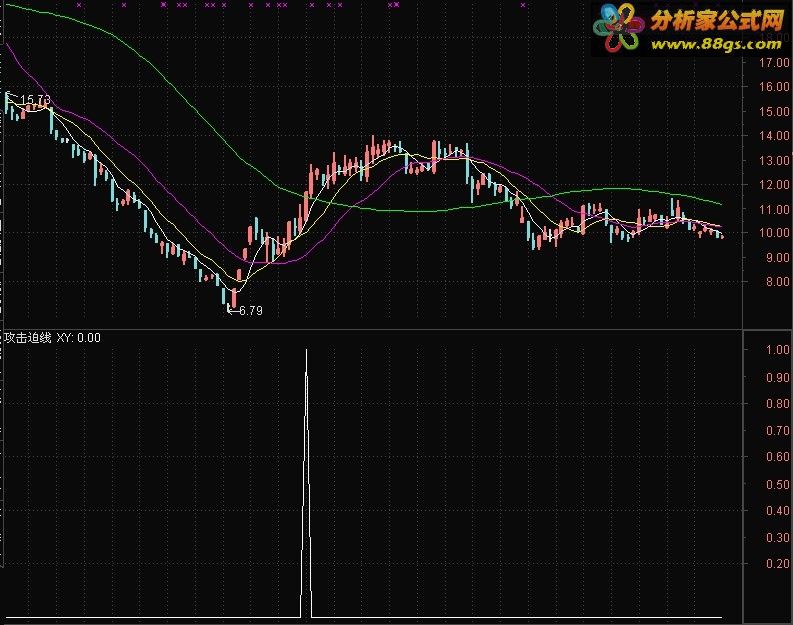The width and height of the screenshot is (793, 625).
Task: Select the 6.79 low price marker
Action: (251, 310)
